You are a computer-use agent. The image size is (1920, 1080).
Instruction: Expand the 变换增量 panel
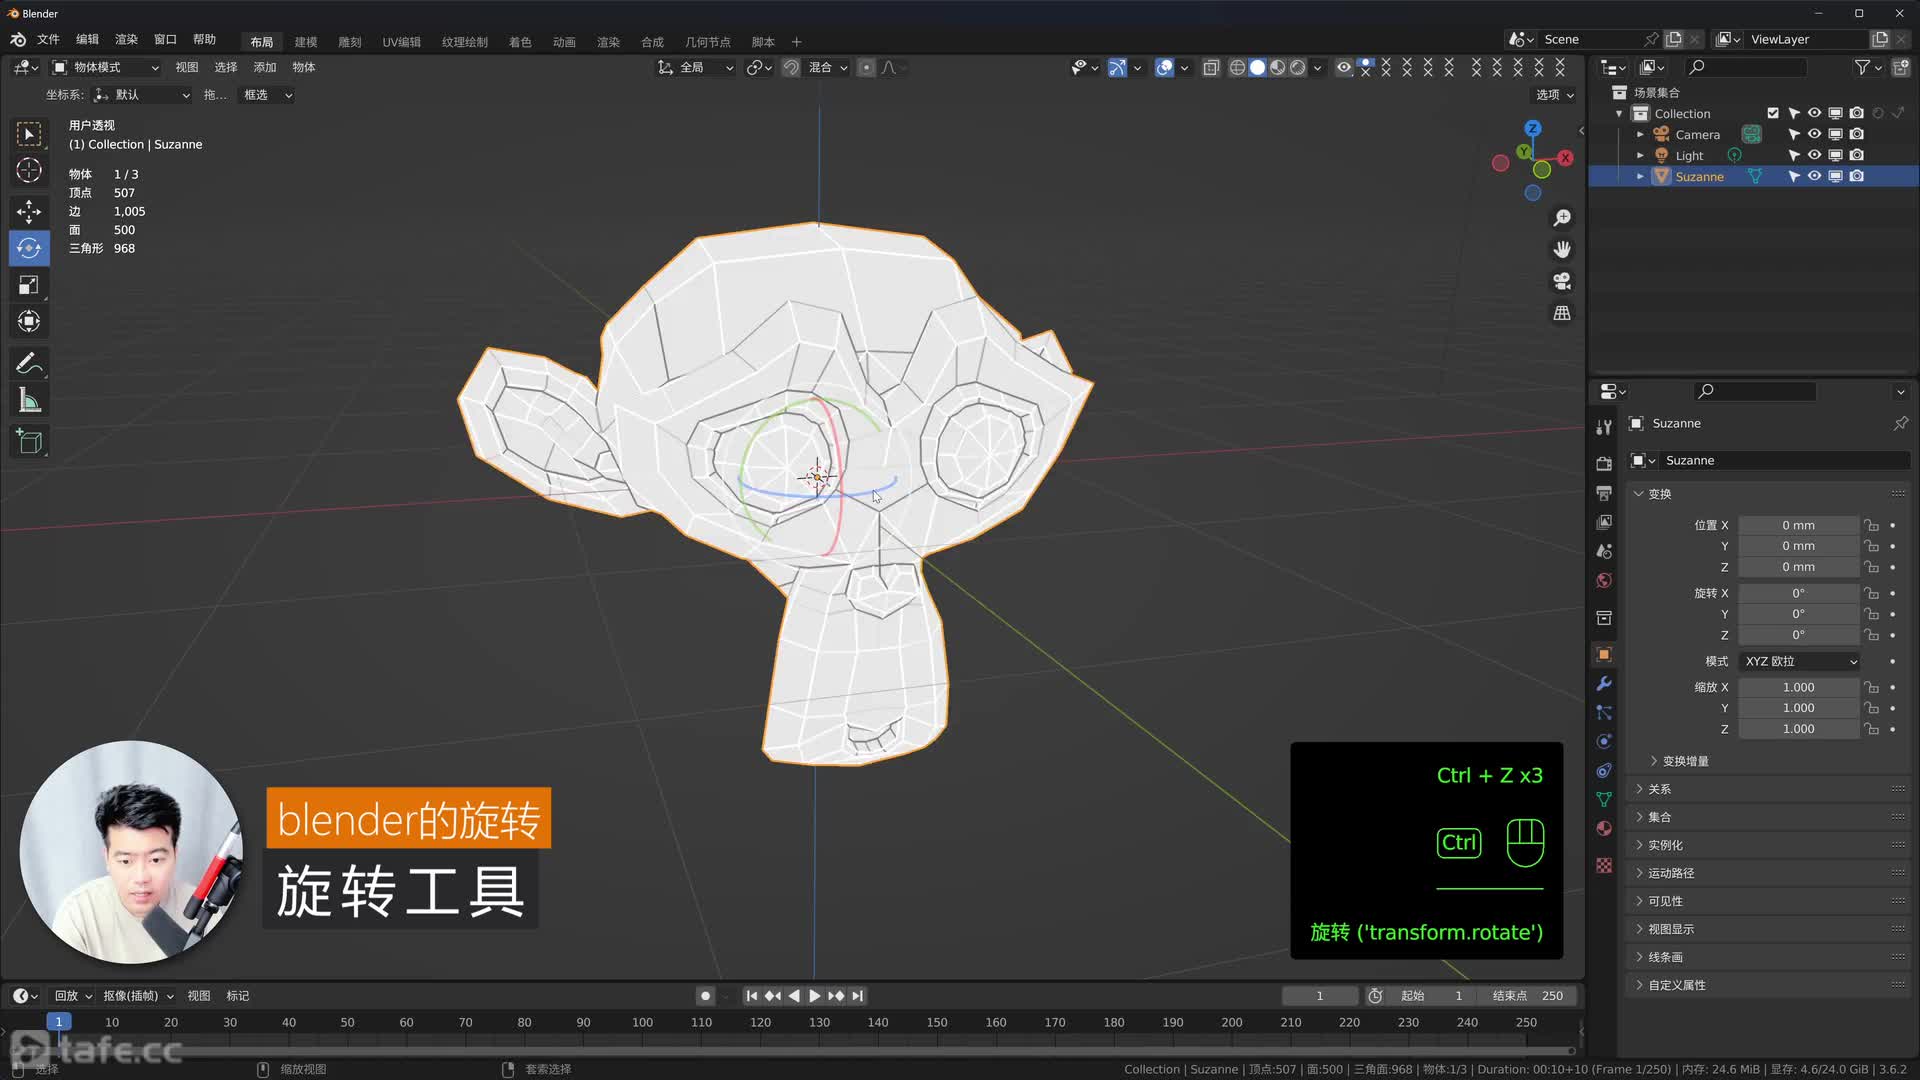tap(1685, 761)
